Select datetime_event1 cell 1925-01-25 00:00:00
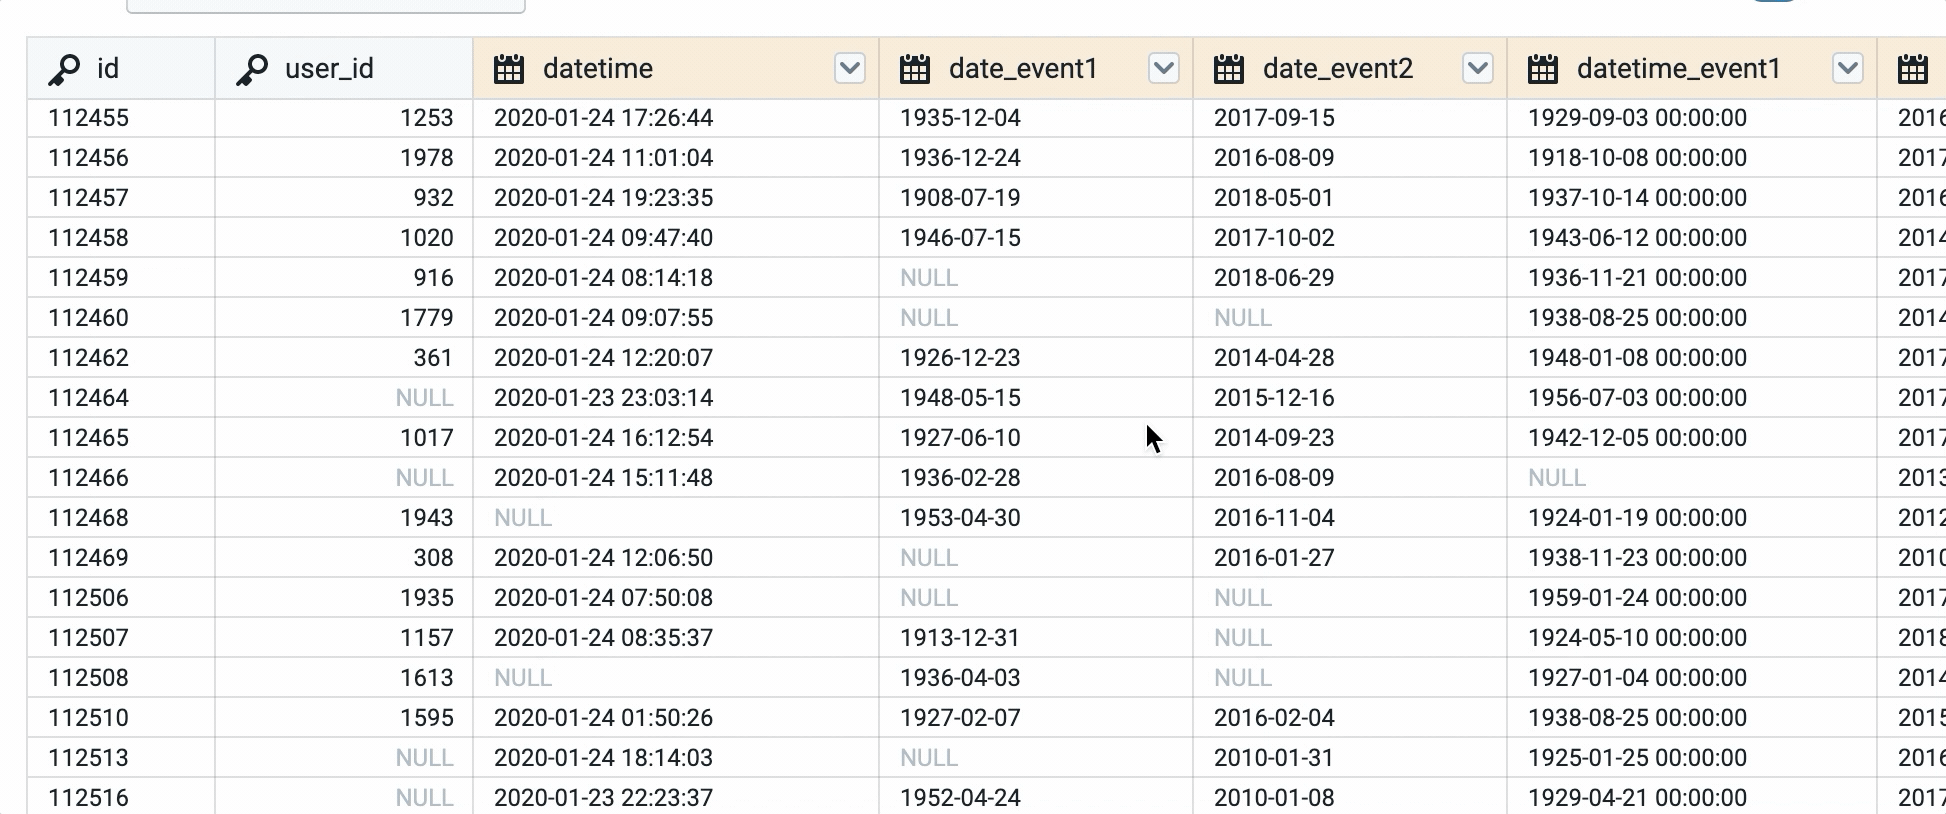1946x814 pixels. 1692,758
